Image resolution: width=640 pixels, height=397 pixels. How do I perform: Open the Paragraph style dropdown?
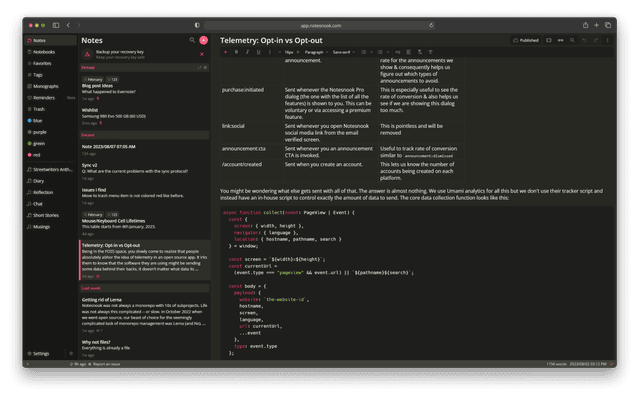(x=316, y=52)
